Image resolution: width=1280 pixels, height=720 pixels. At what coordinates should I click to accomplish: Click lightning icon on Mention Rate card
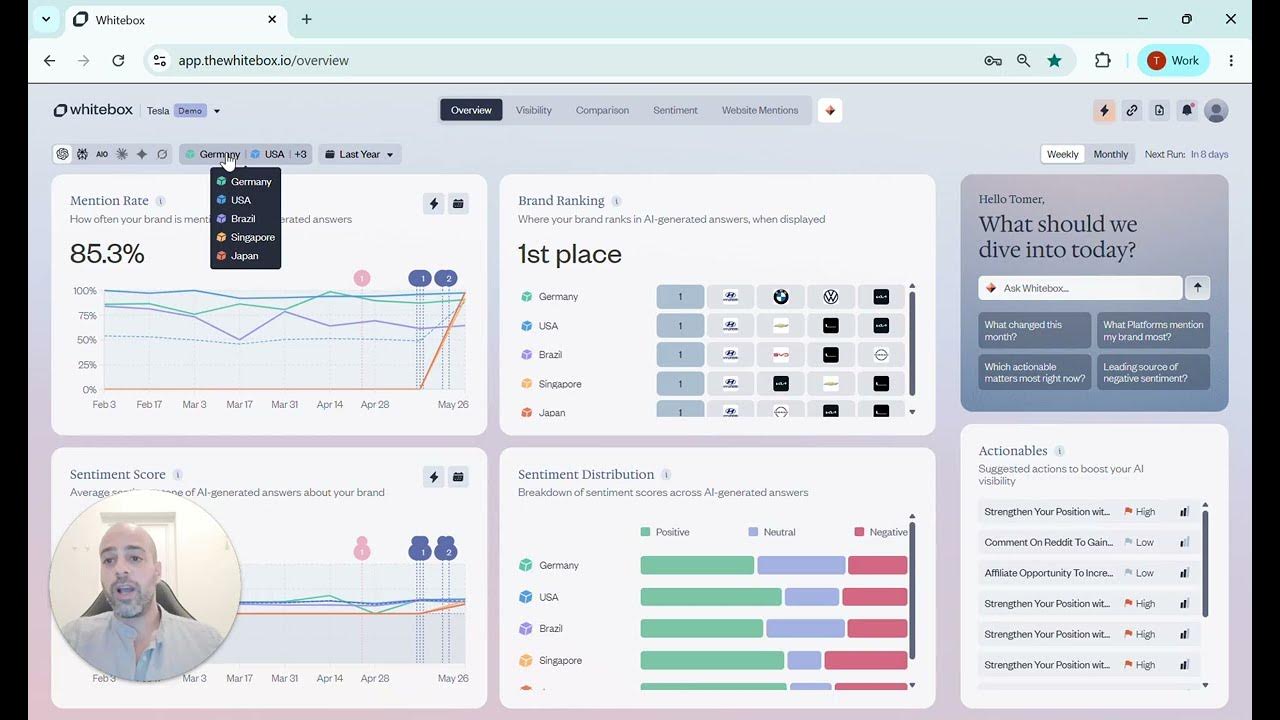click(x=433, y=204)
